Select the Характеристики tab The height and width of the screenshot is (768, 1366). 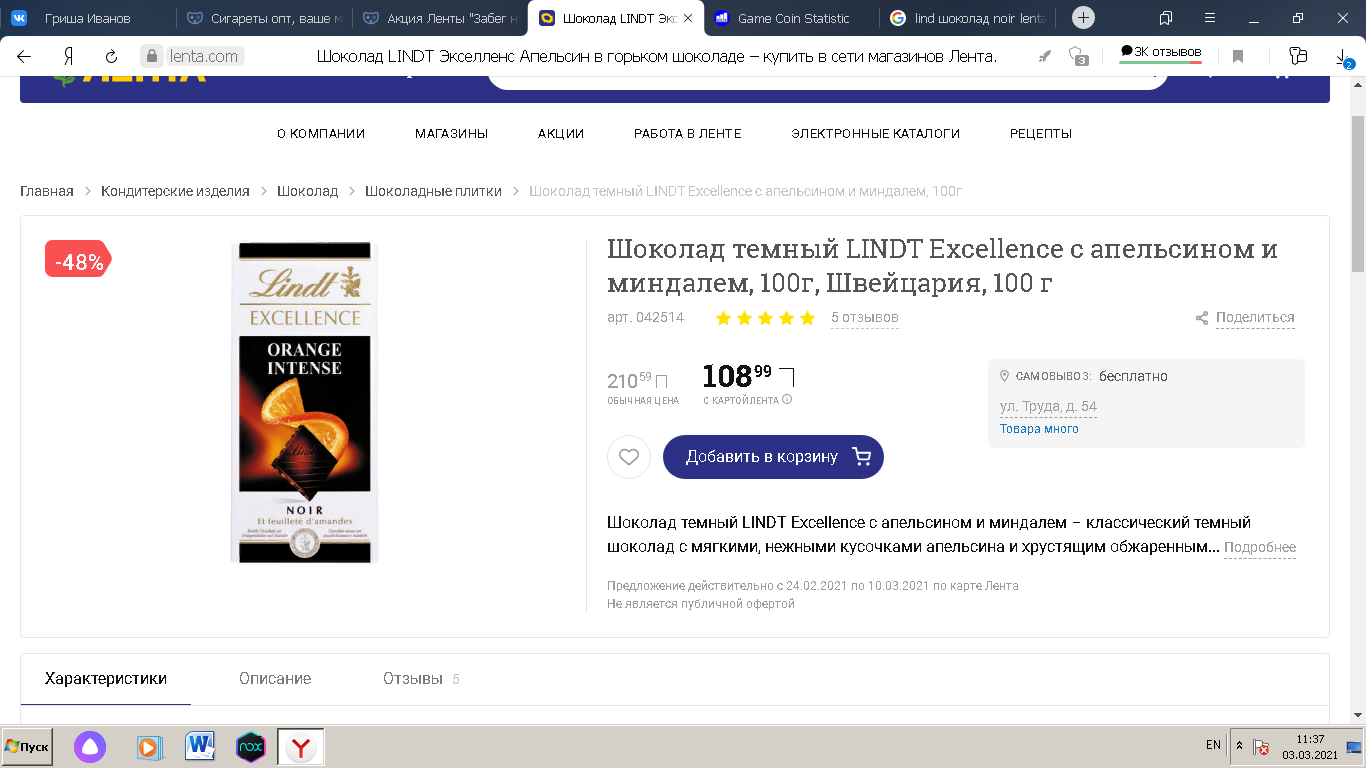pos(106,679)
